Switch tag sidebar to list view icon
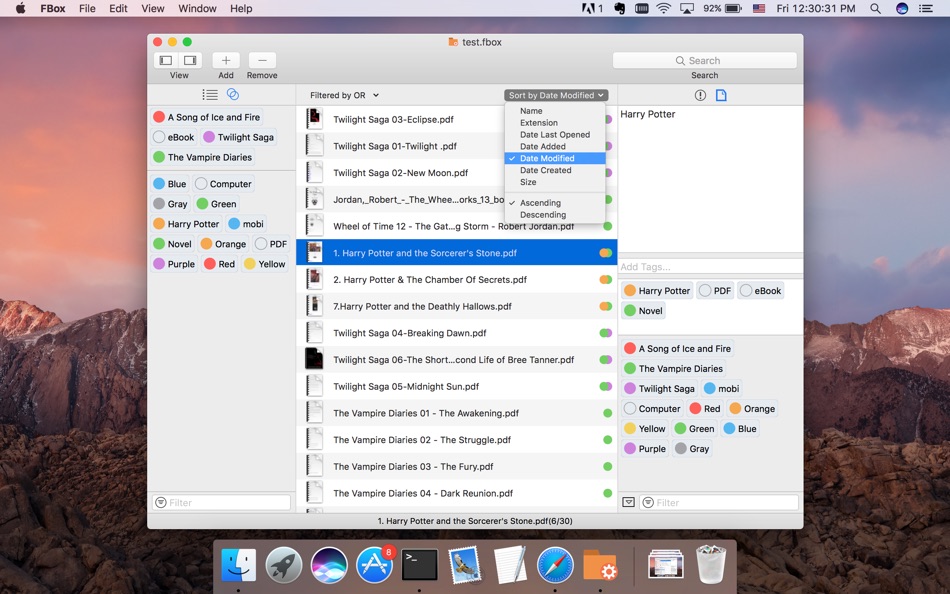Screen dimensions: 950x594 point(210,95)
